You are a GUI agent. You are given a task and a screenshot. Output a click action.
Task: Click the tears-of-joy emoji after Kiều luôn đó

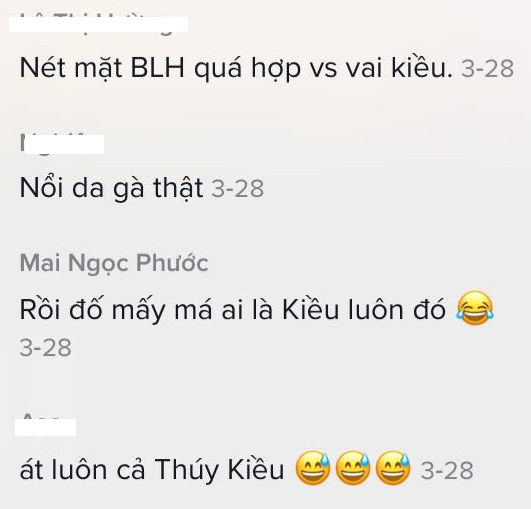[474, 308]
